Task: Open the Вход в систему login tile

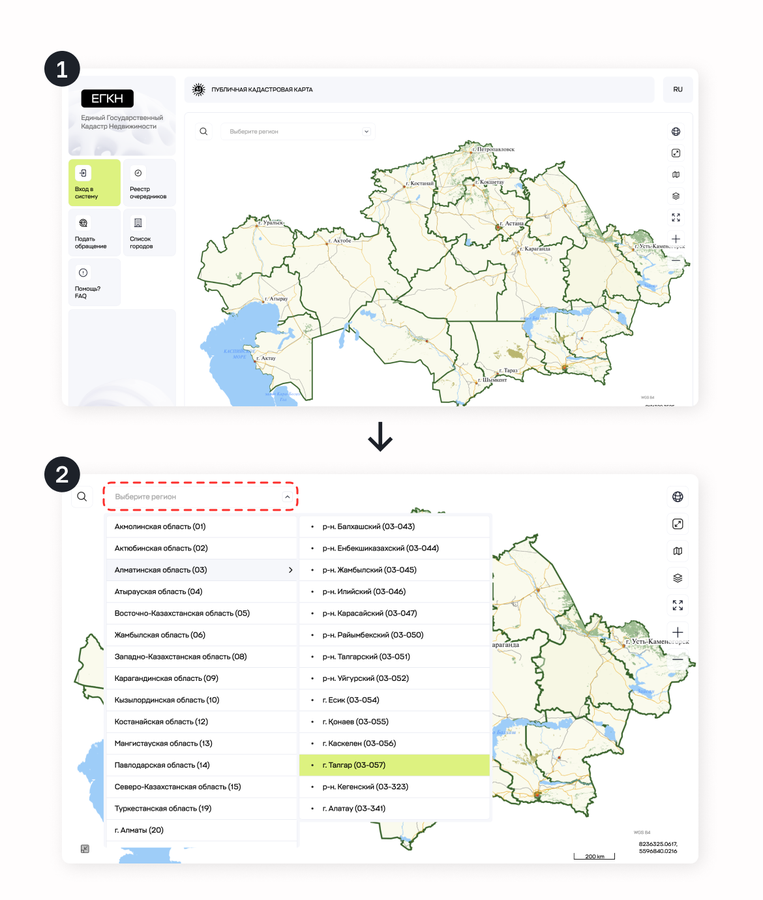Action: [94, 183]
